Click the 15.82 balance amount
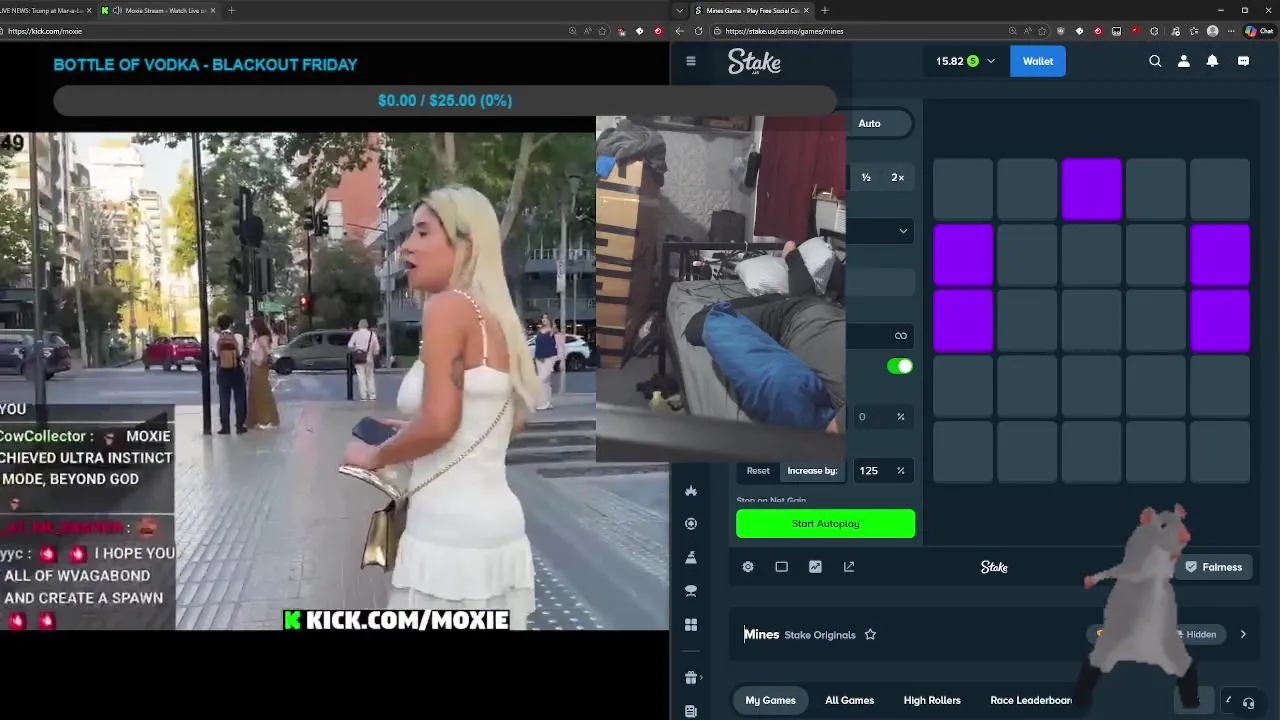The image size is (1280, 720). click(950, 61)
